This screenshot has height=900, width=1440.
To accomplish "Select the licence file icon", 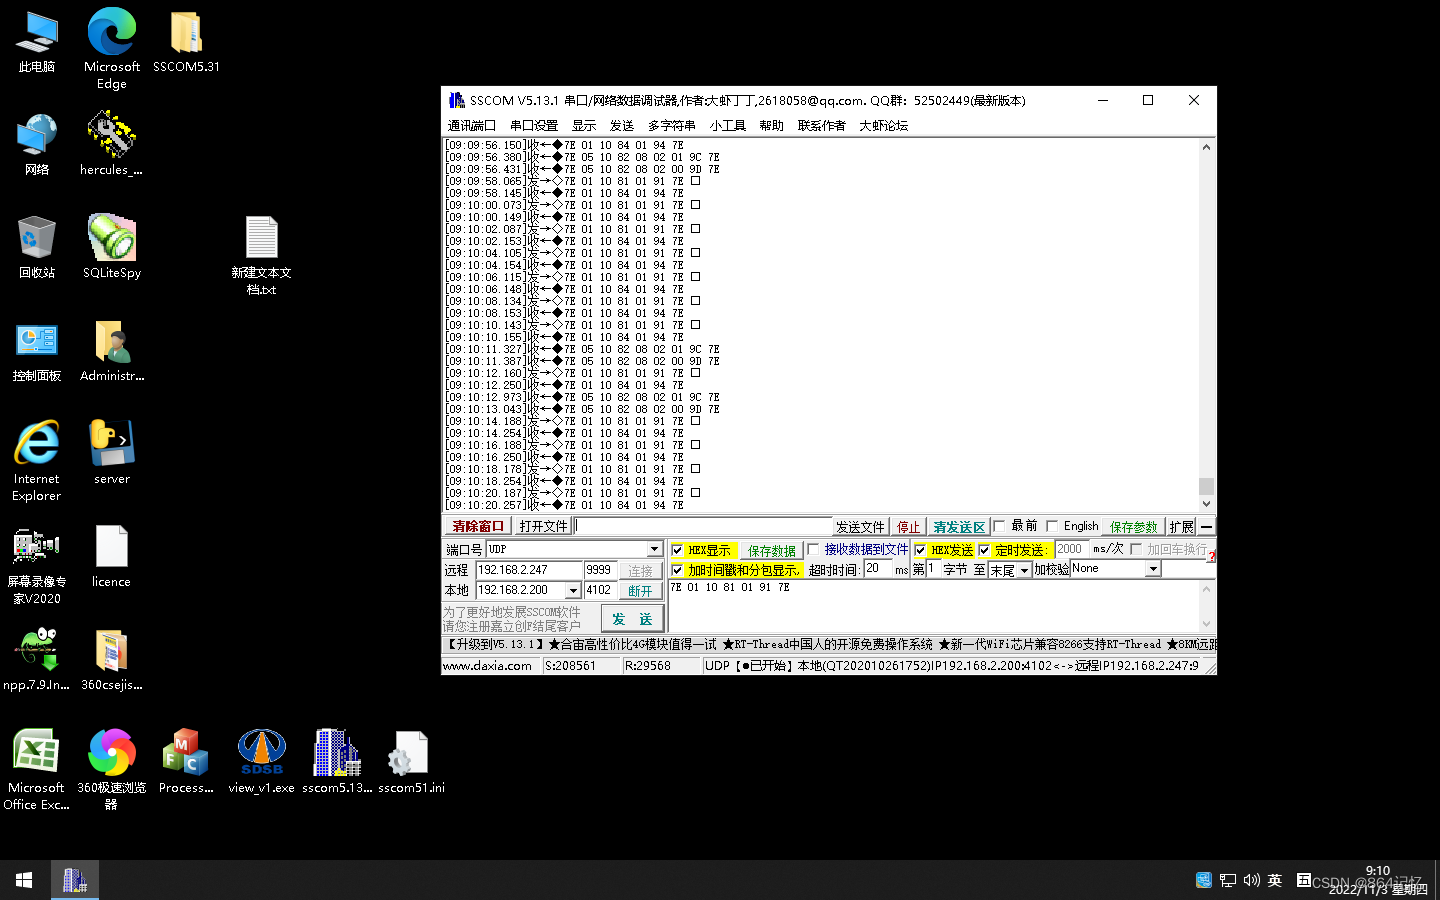I will (x=111, y=556).
